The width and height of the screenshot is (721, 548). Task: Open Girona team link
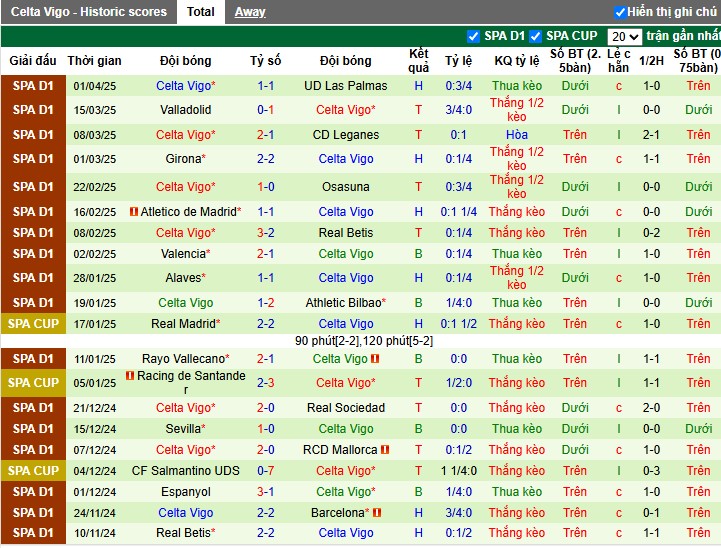183,159
